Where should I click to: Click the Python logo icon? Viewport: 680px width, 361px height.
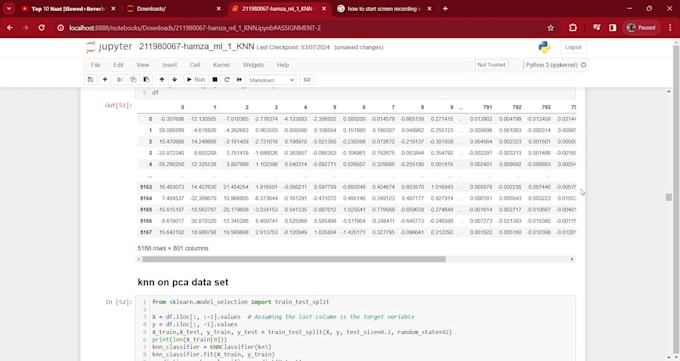point(544,47)
